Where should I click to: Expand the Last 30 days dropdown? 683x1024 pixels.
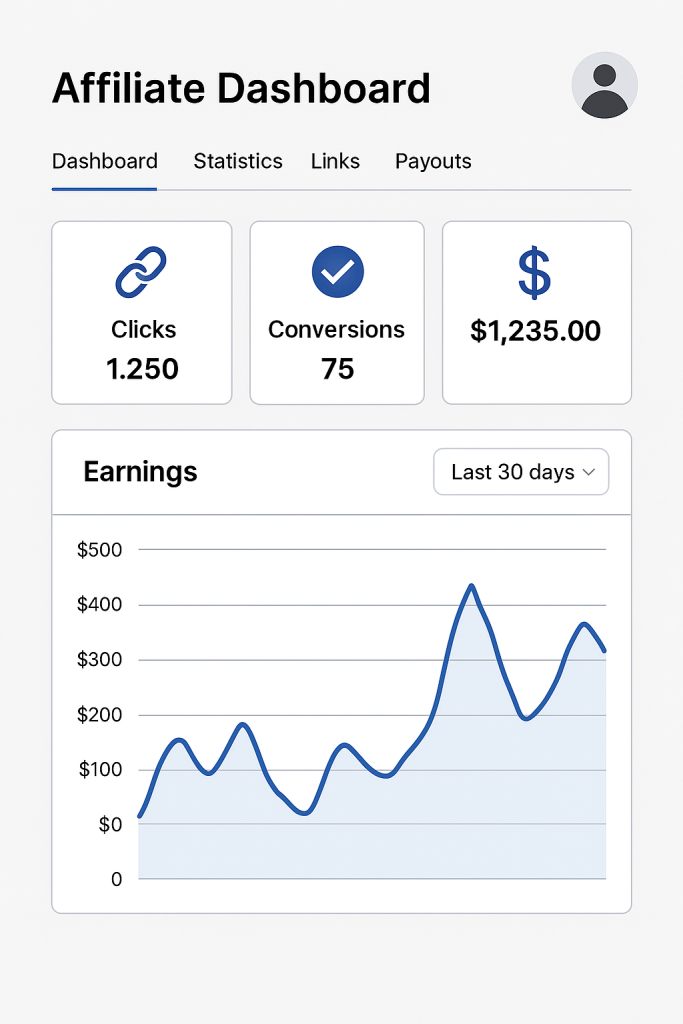click(x=520, y=472)
